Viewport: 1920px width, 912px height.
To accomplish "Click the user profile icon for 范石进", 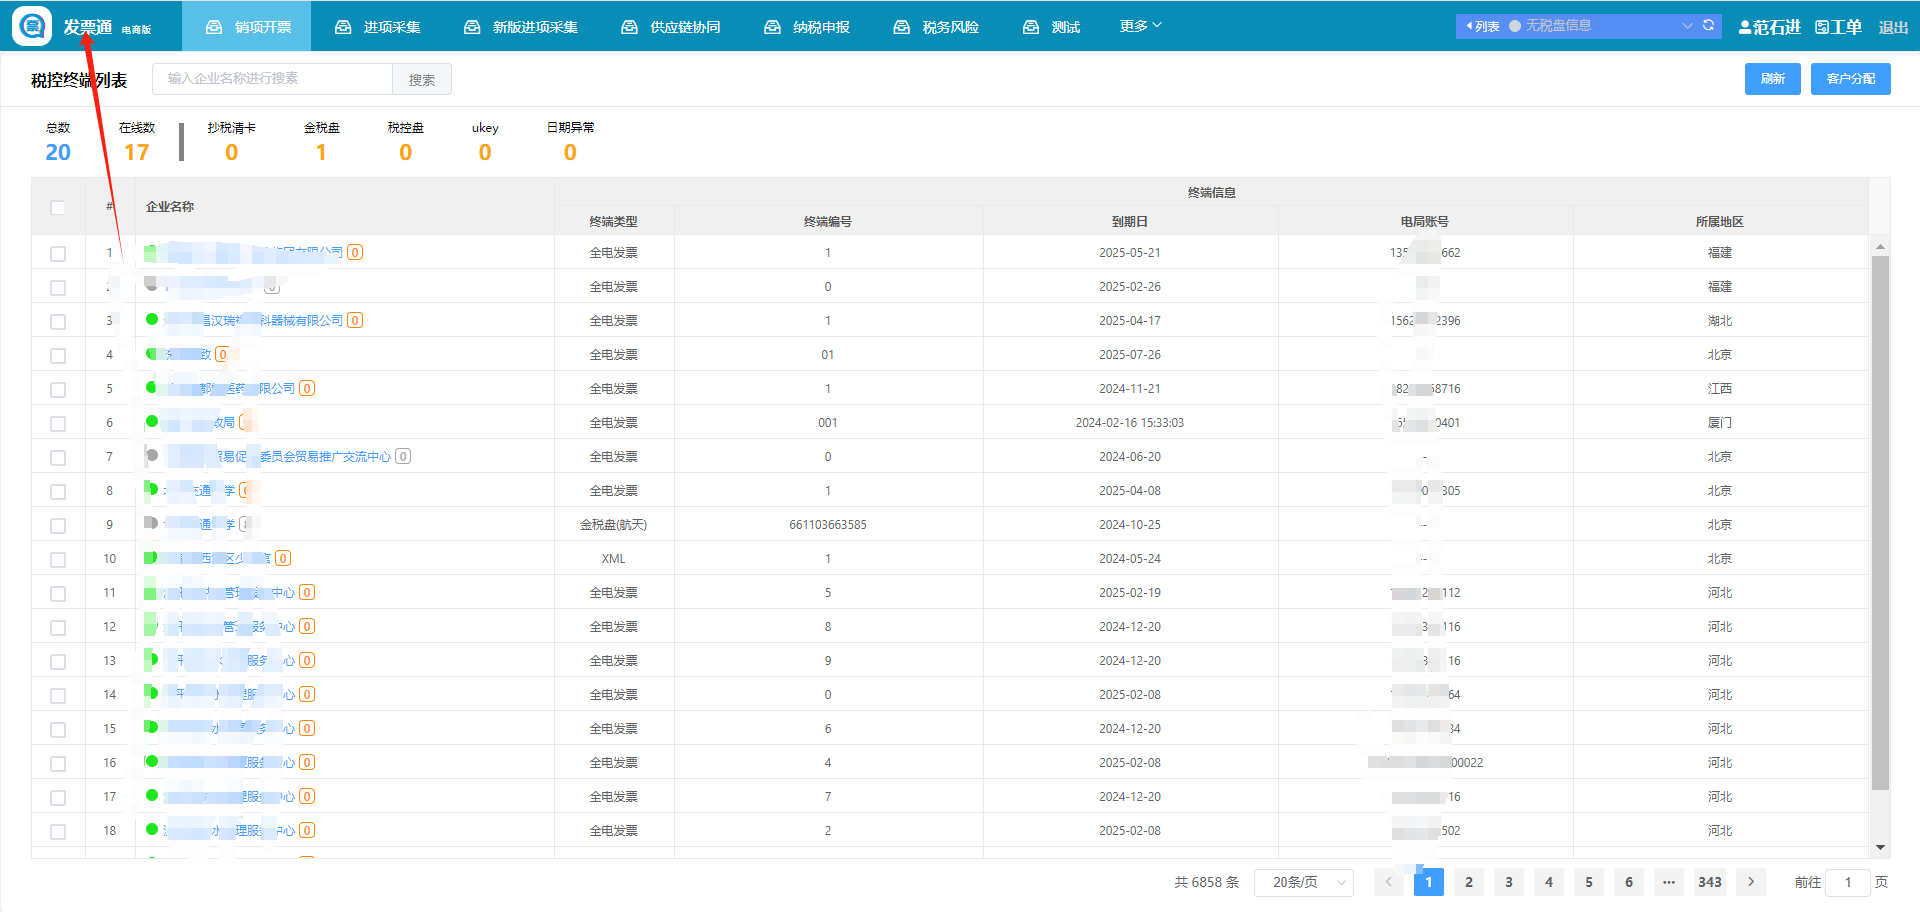I will [x=1745, y=27].
